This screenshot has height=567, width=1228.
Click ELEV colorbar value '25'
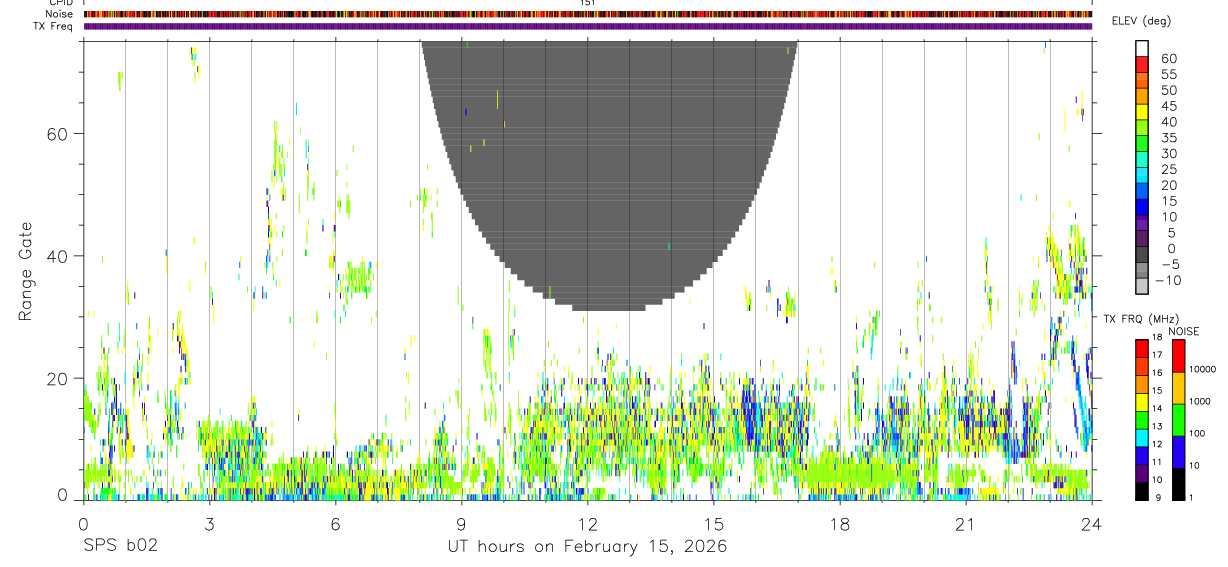[1168, 170]
